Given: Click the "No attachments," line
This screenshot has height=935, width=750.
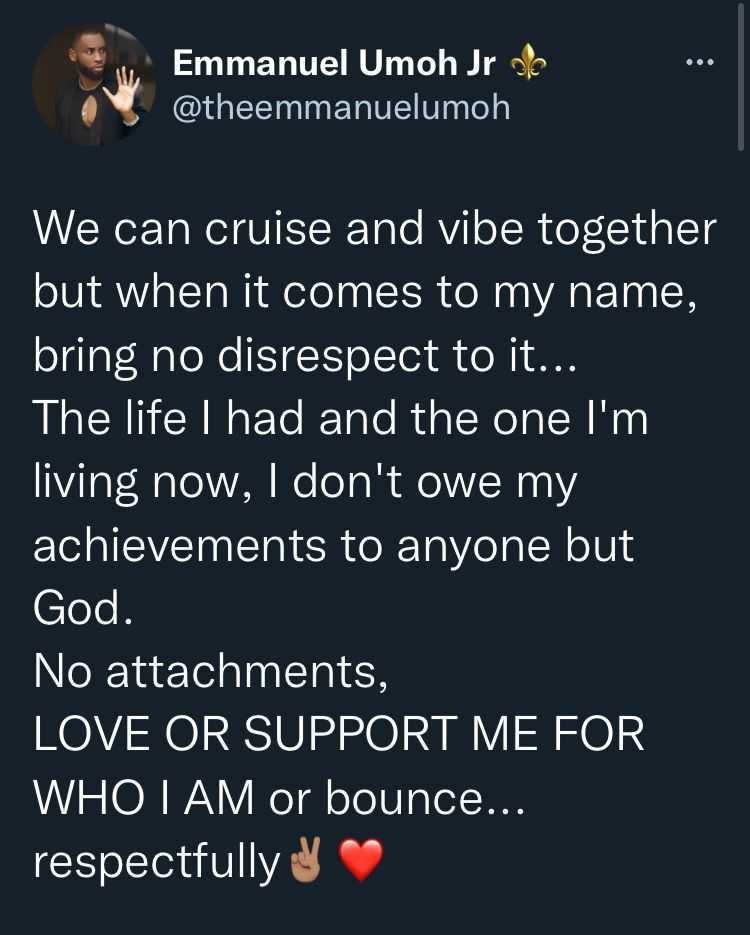Looking at the screenshot, I should click(211, 673).
